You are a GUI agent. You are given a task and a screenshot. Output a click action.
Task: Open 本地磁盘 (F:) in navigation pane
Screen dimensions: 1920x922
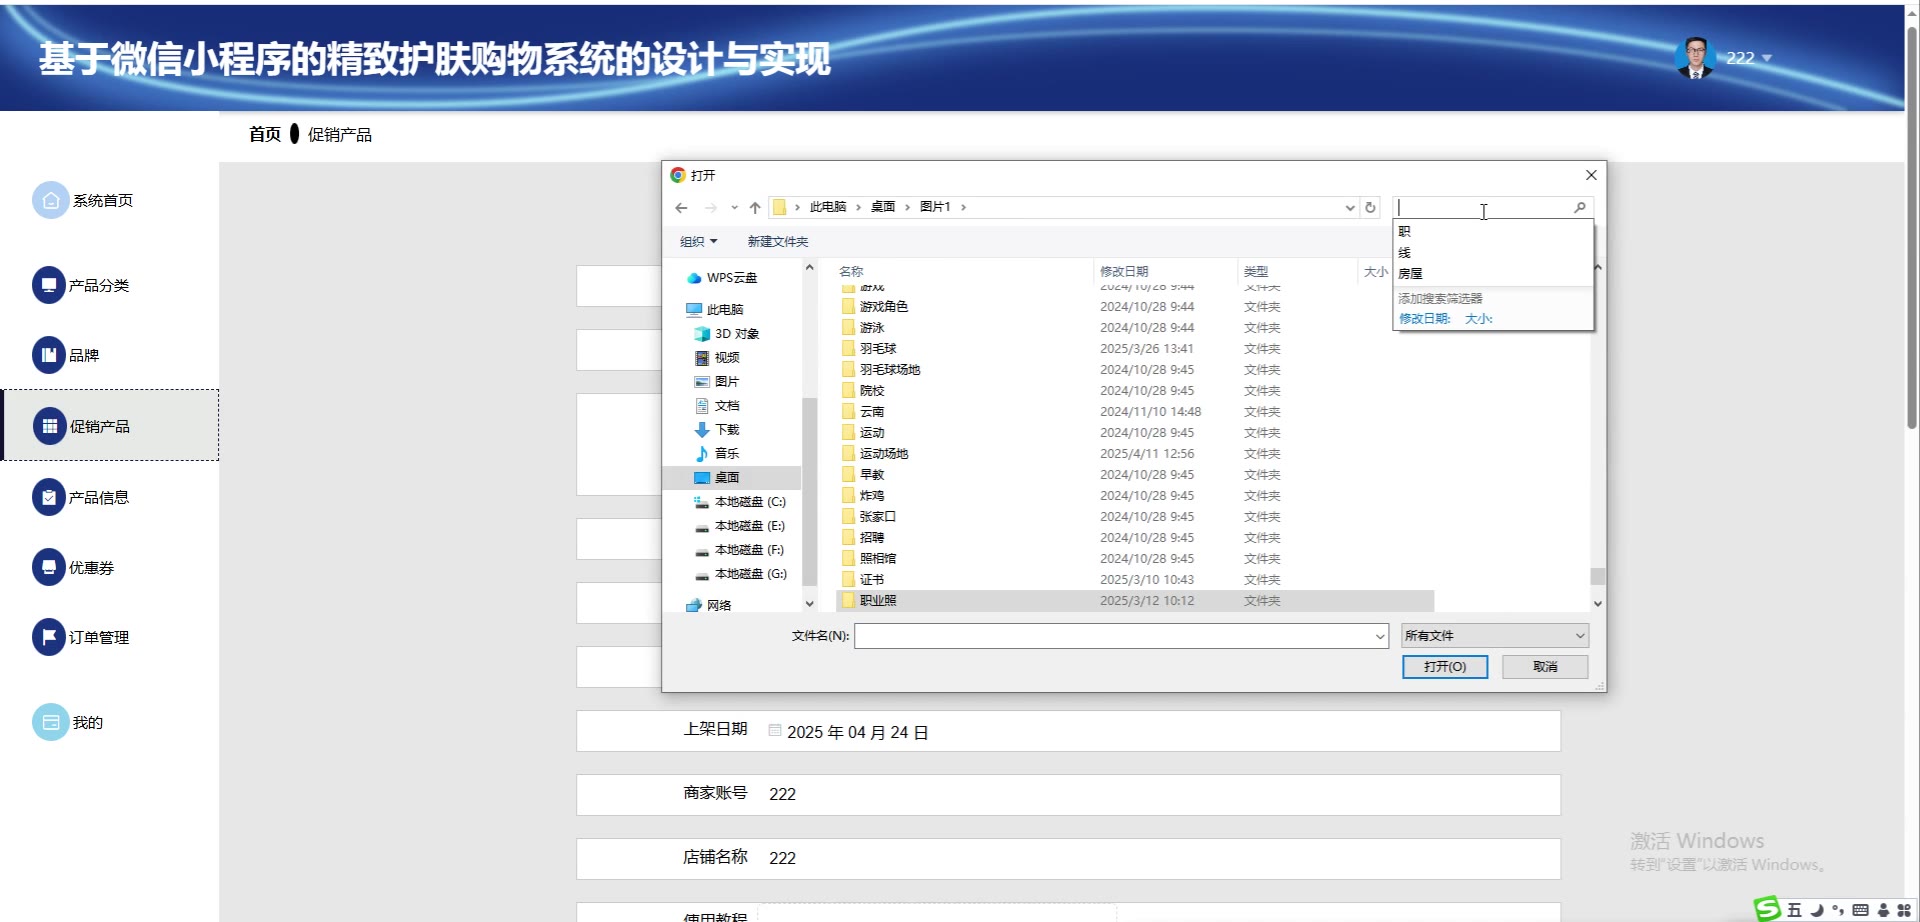click(x=740, y=550)
